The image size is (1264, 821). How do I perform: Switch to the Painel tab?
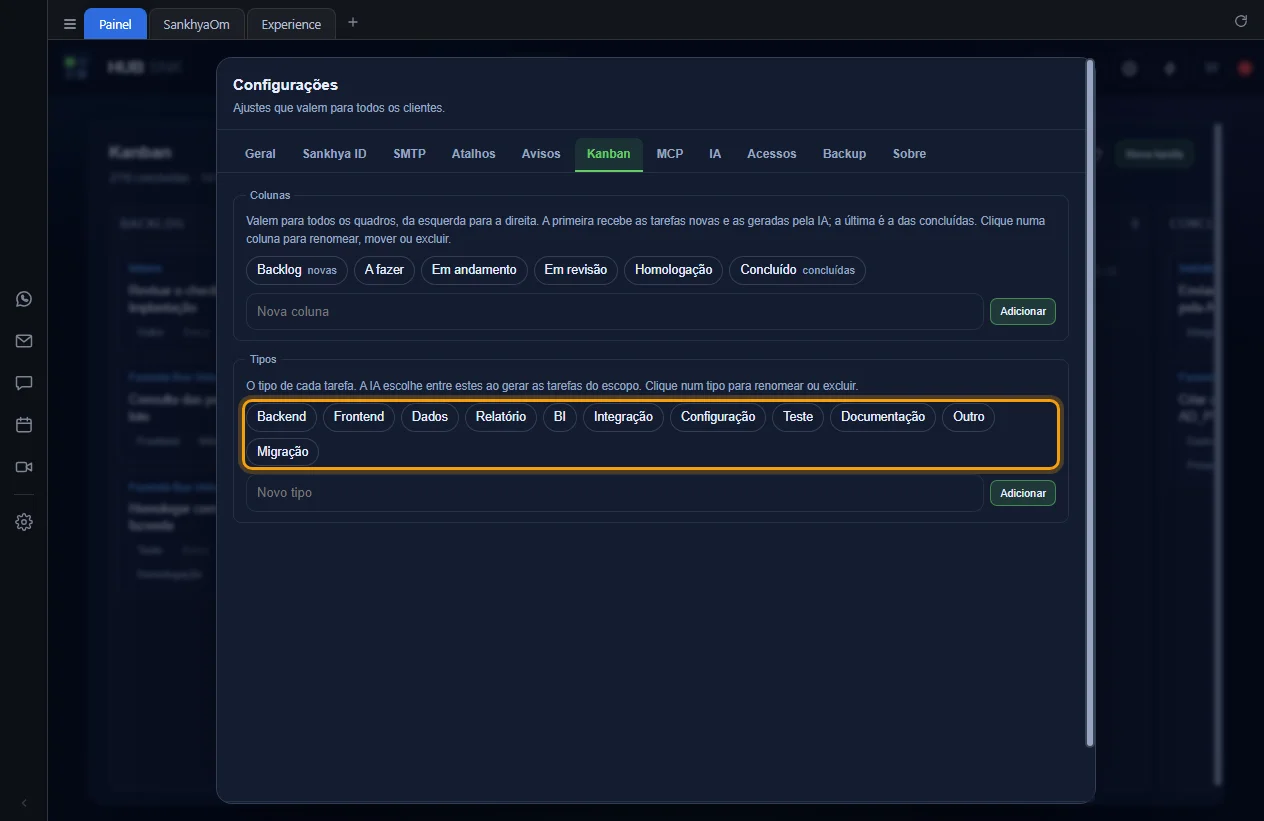[115, 24]
